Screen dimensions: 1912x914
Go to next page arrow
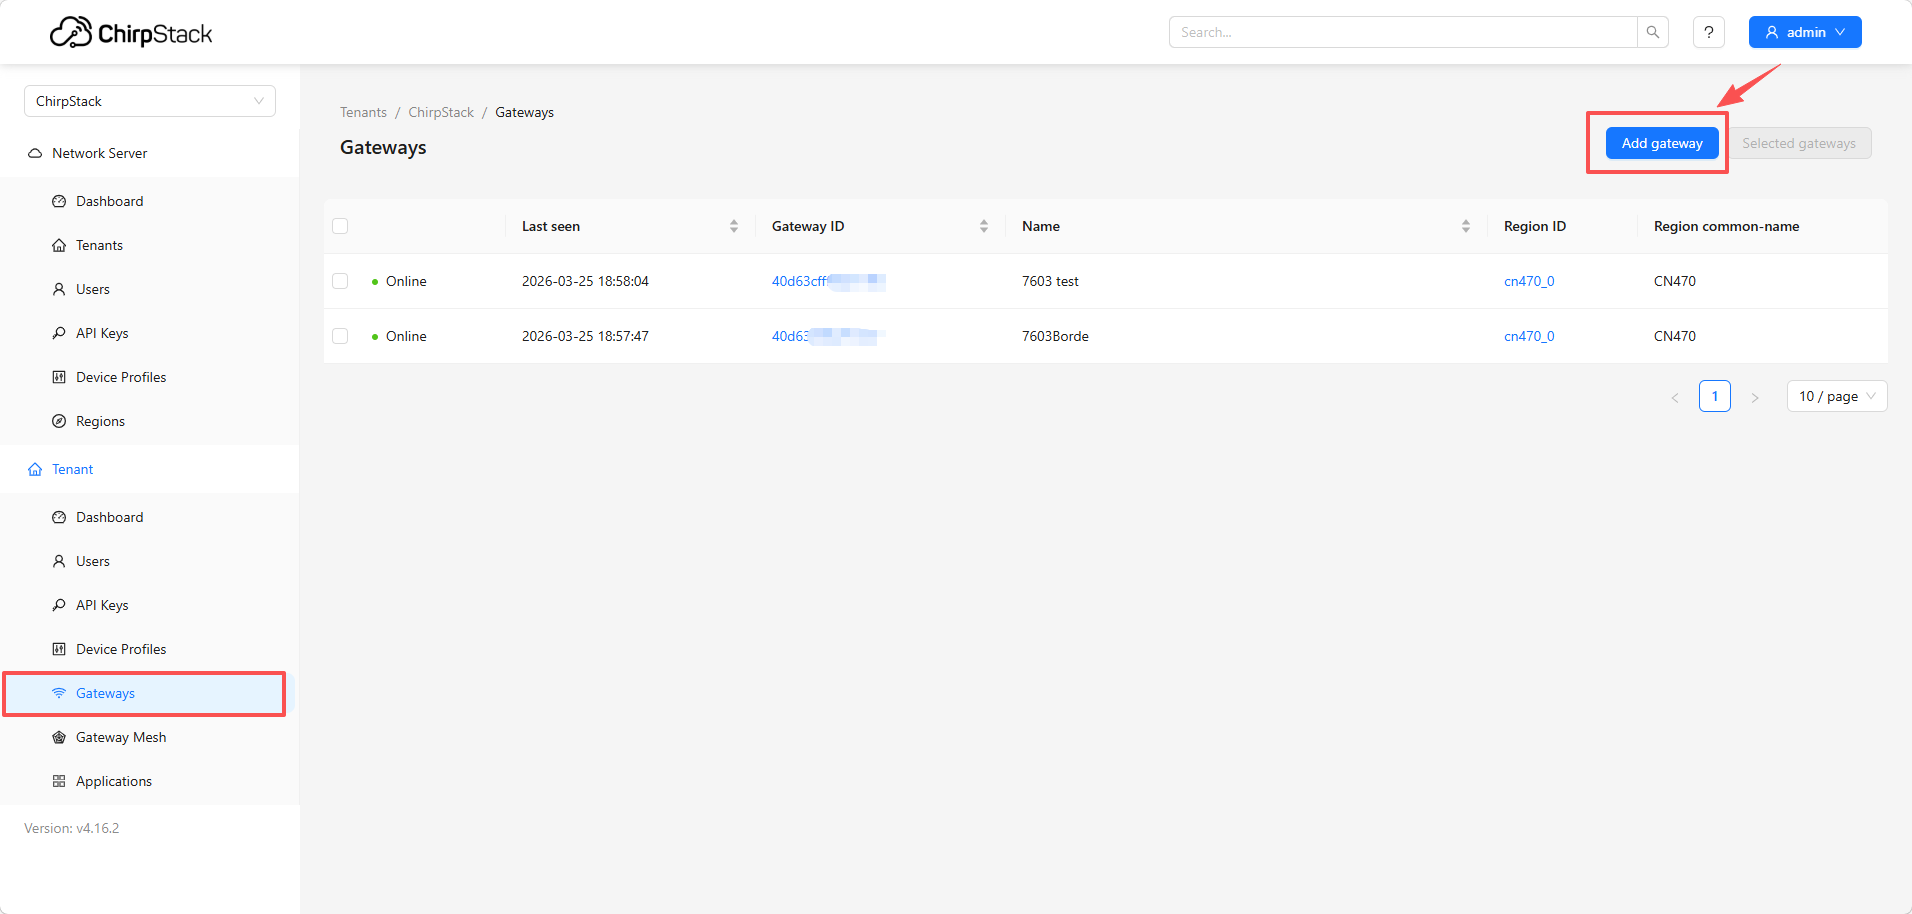tap(1754, 397)
